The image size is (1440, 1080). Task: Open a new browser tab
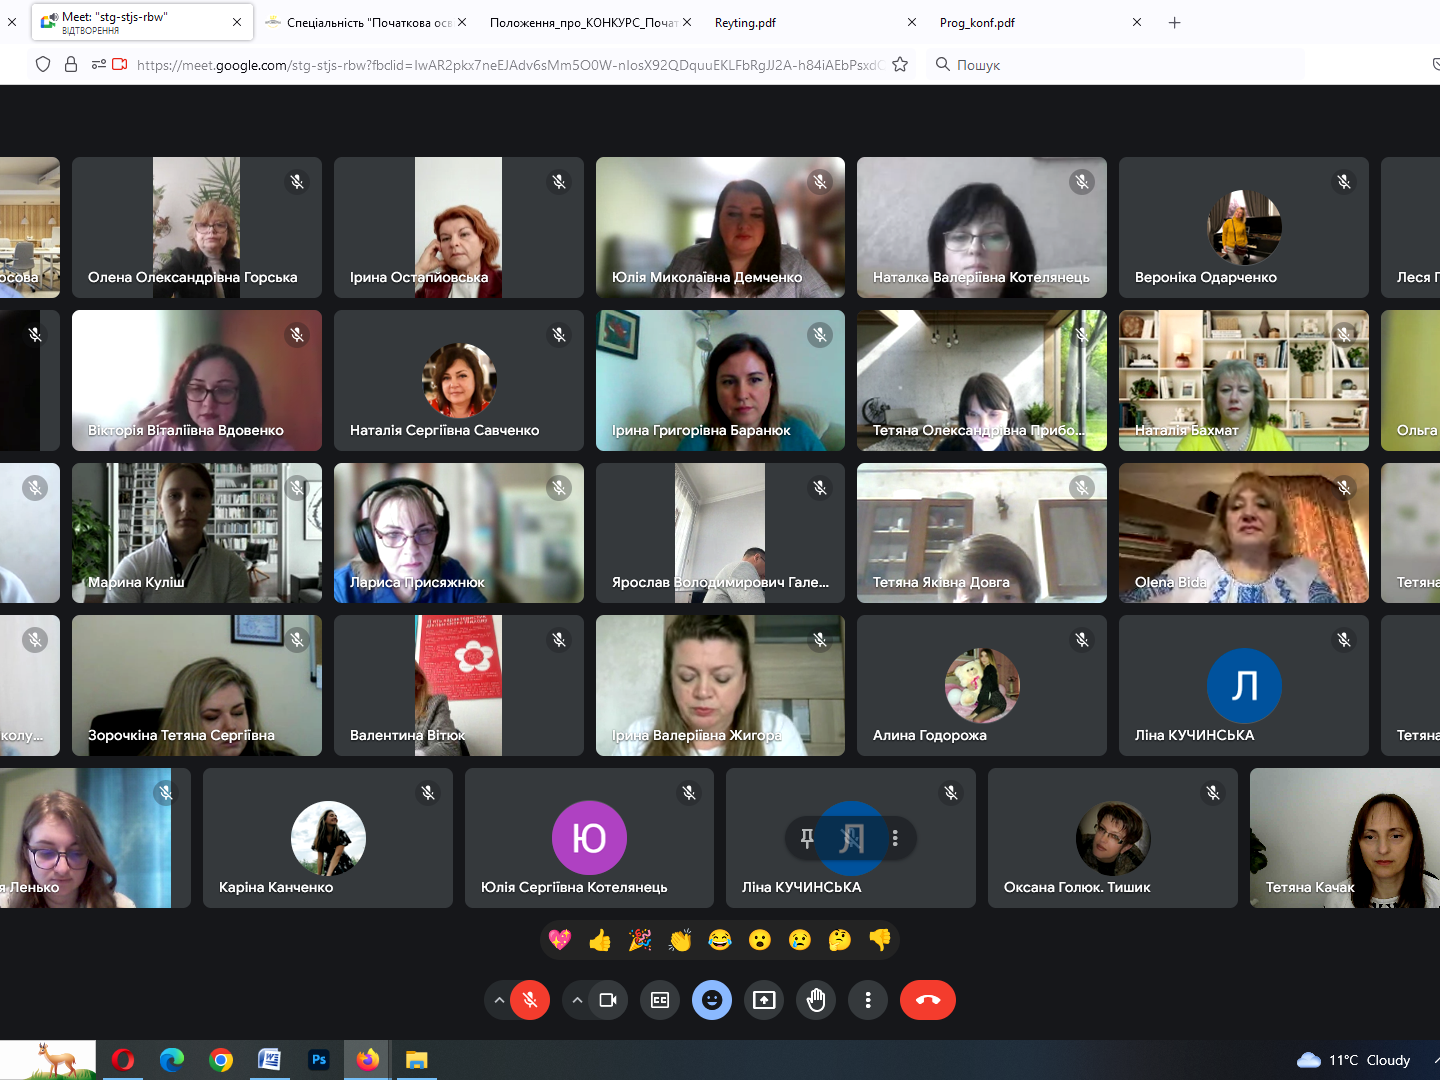pos(1175,22)
